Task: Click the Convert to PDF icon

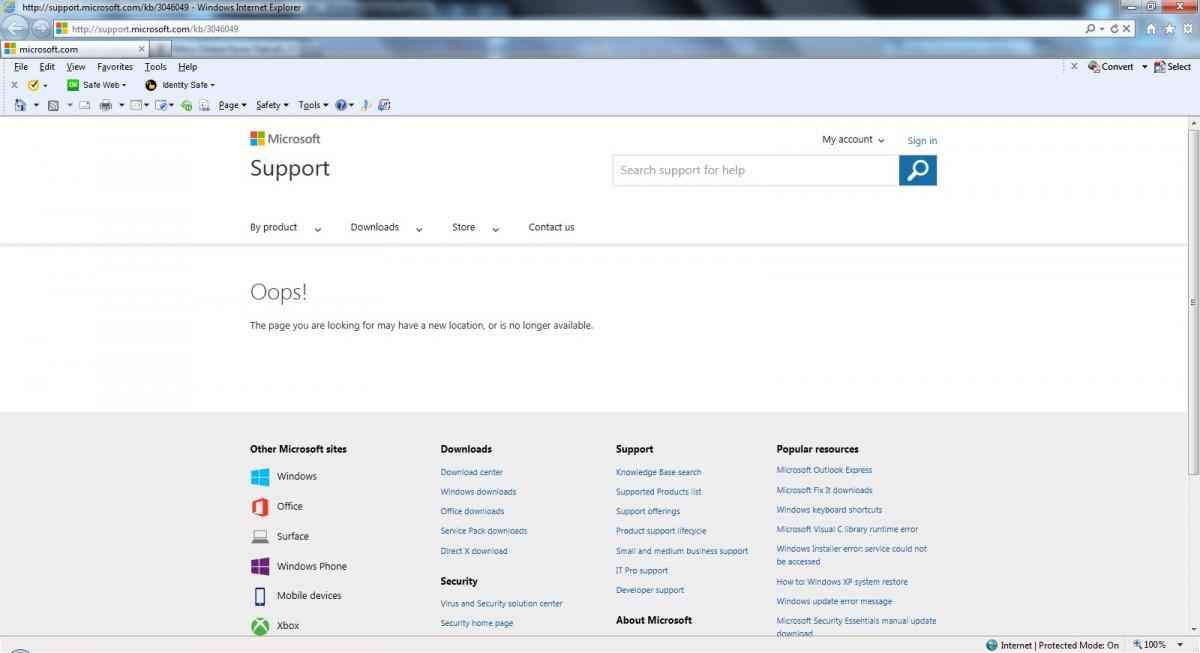Action: [1094, 67]
